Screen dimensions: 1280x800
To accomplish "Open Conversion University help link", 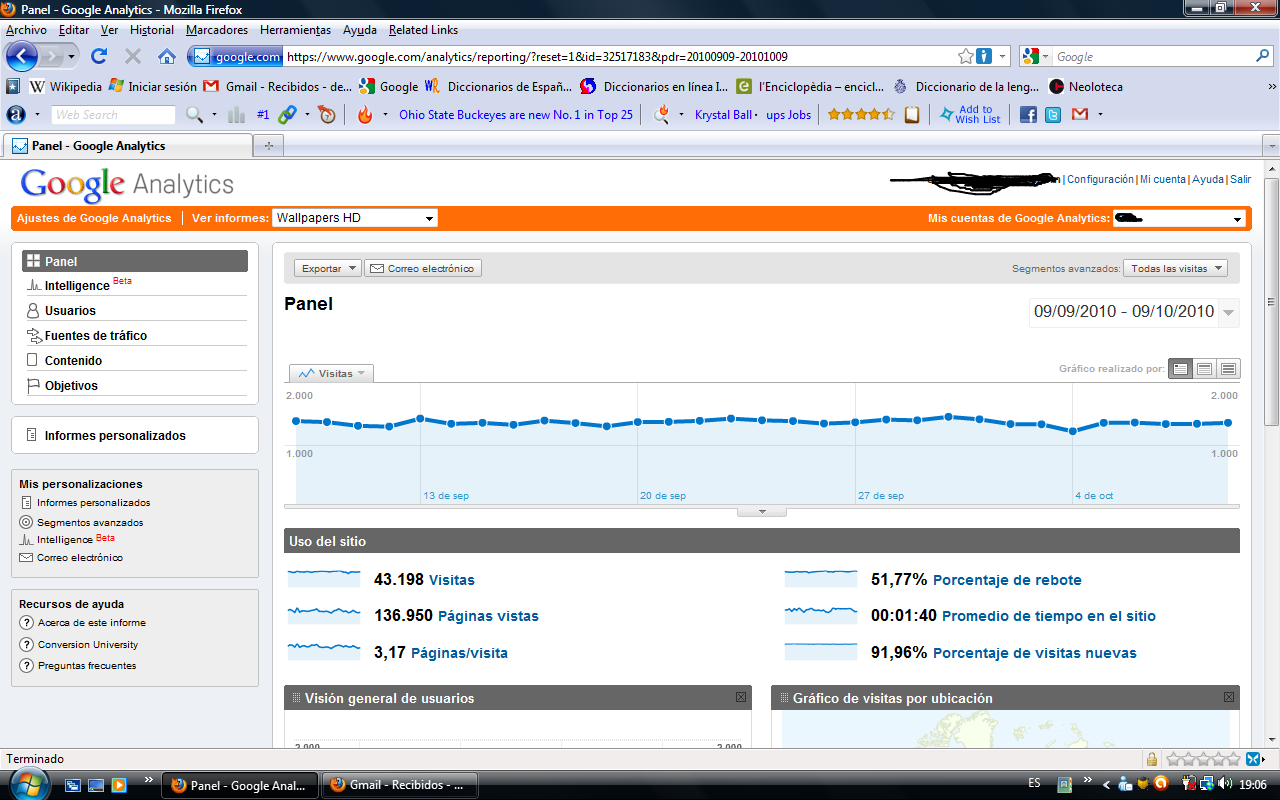I will click(x=88, y=644).
